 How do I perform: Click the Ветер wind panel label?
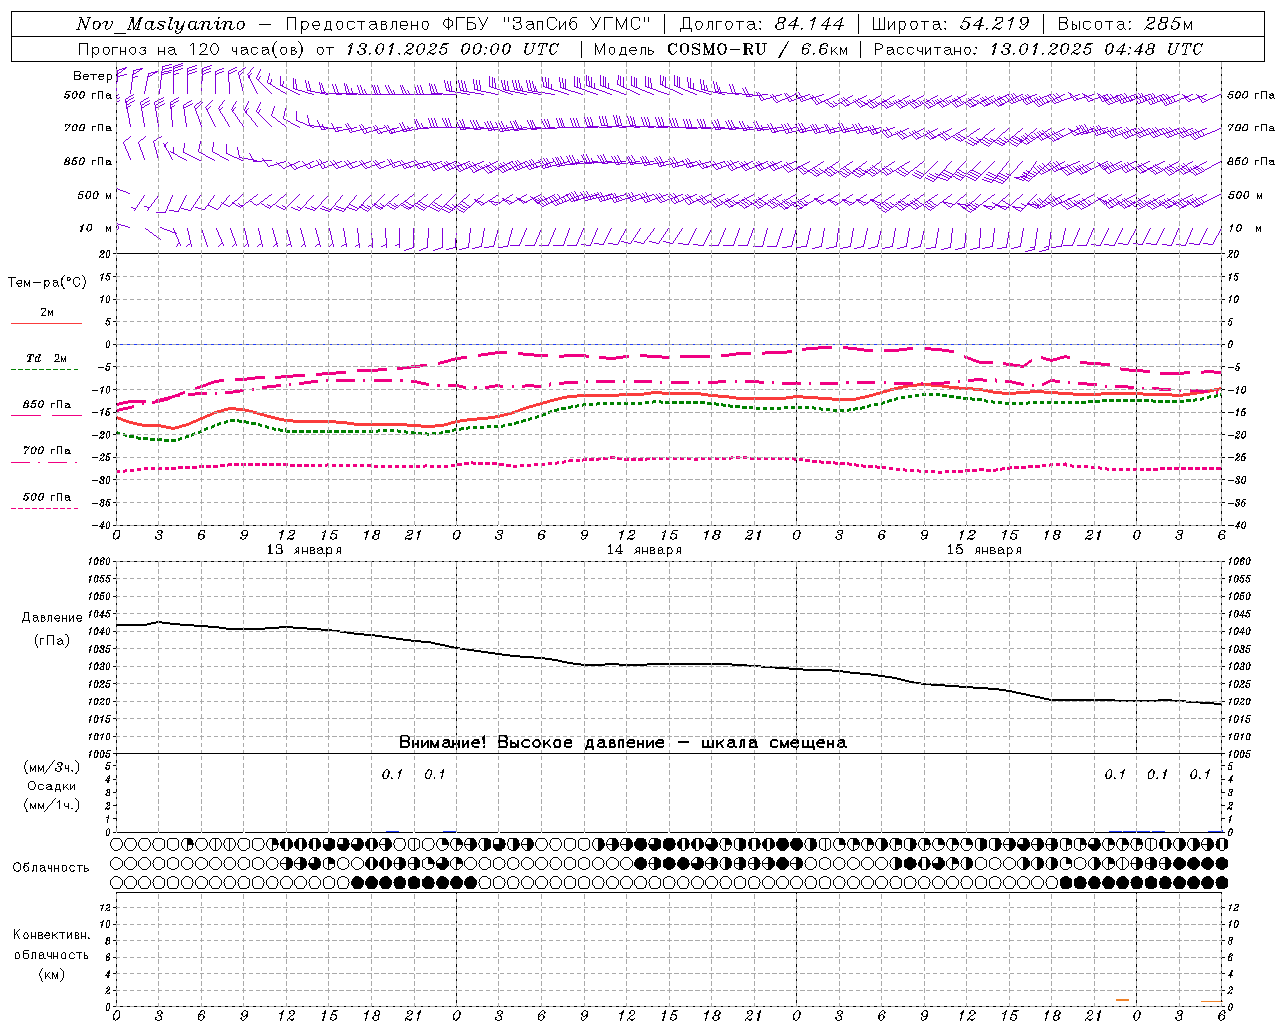92,76
